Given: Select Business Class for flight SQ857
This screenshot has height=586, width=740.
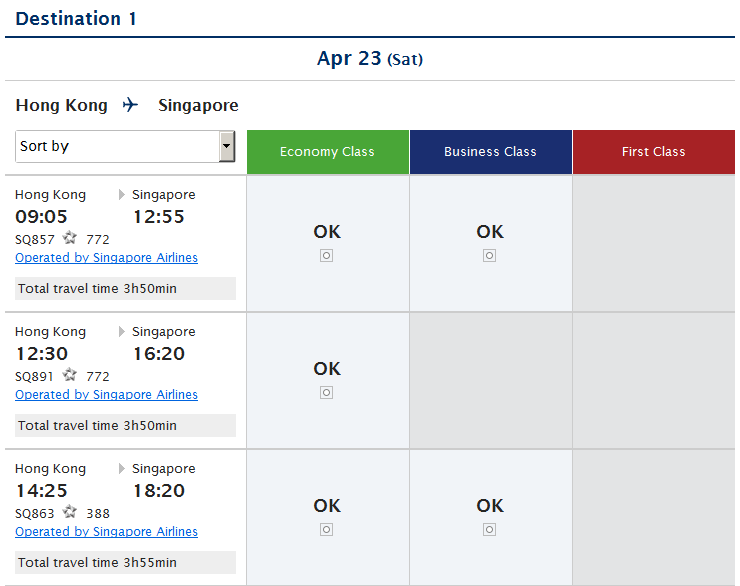Looking at the screenshot, I should tap(489, 255).
